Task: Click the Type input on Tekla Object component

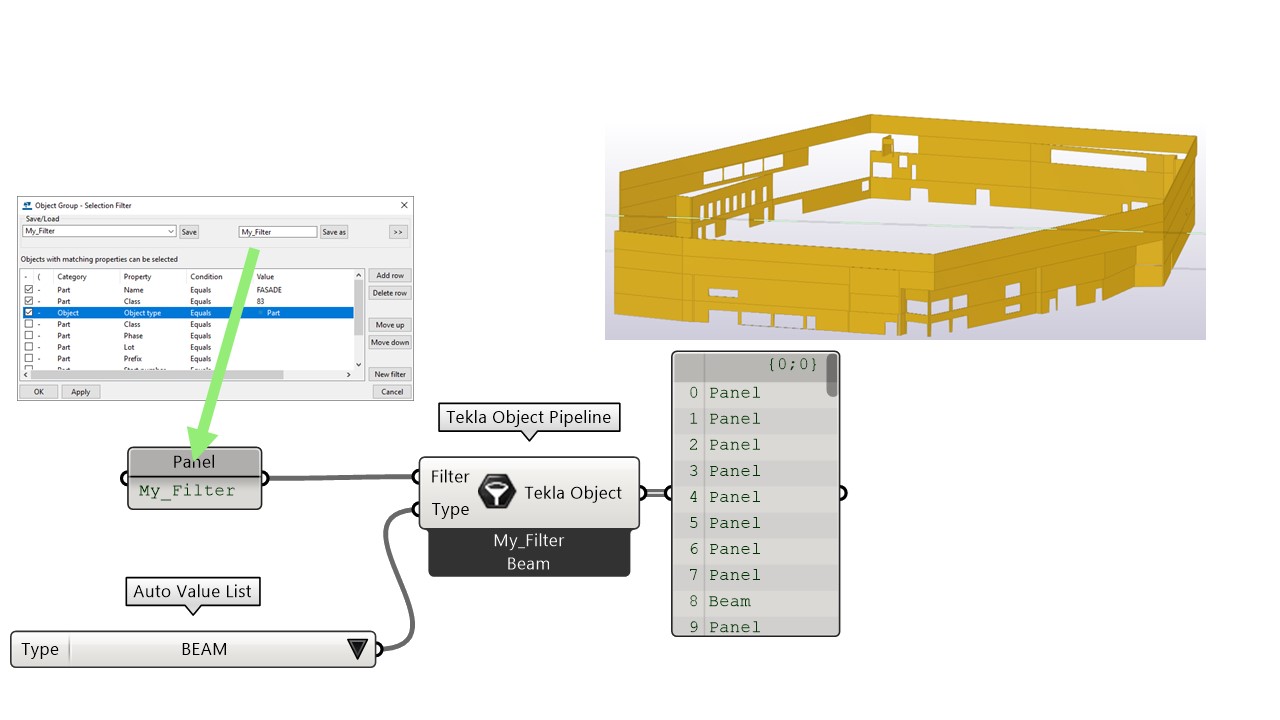Action: point(450,509)
